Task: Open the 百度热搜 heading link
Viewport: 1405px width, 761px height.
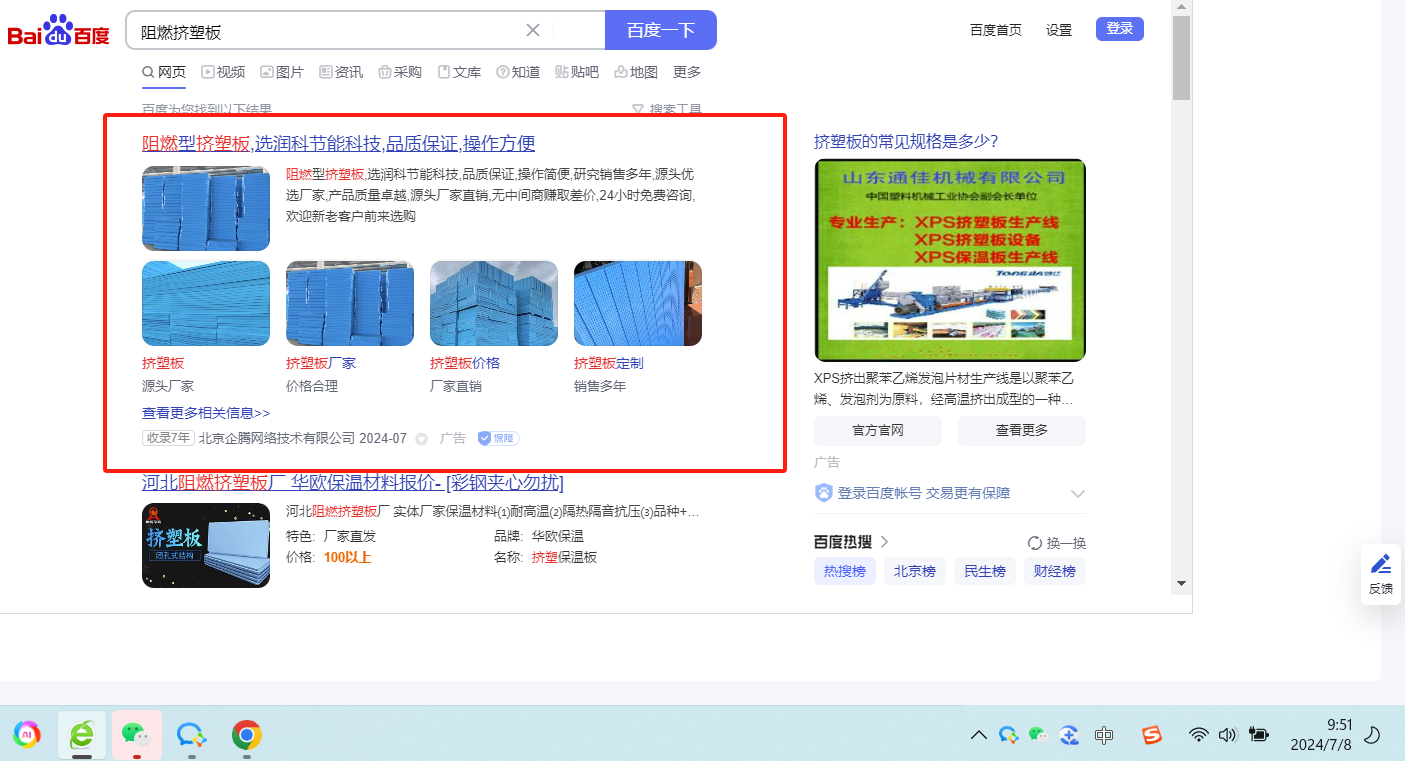Action: tap(851, 542)
